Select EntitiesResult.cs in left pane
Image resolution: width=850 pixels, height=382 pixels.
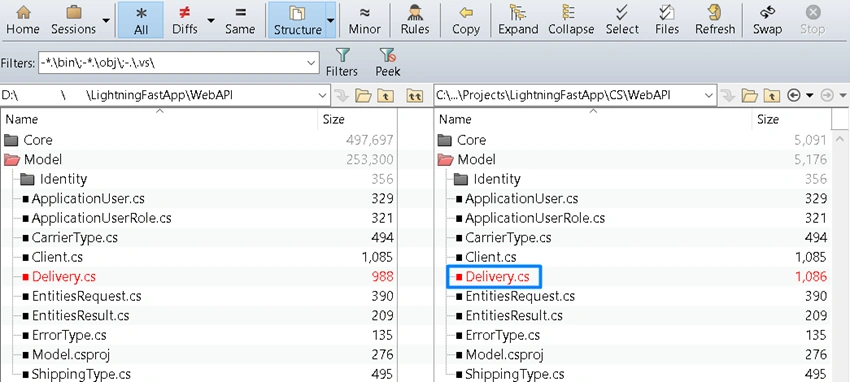pyautogui.click(x=80, y=316)
